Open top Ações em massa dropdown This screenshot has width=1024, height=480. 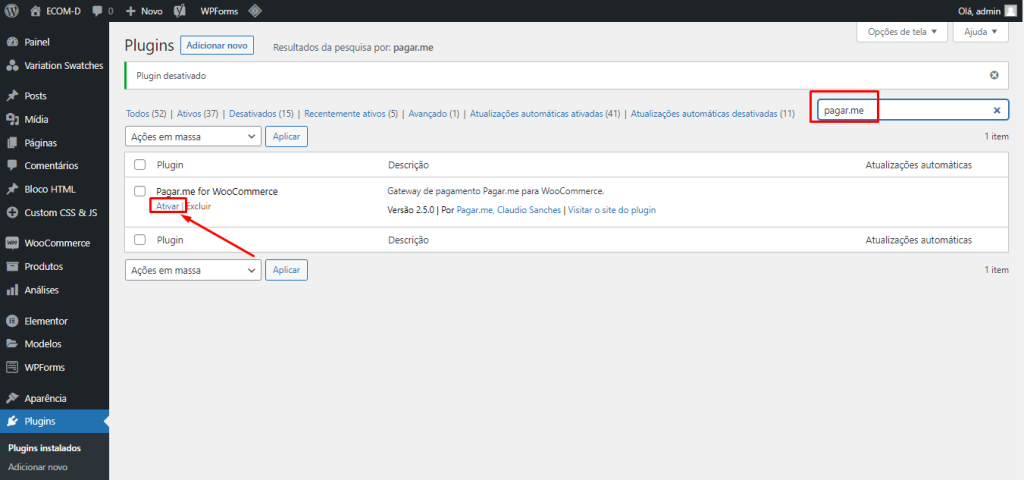coord(193,137)
